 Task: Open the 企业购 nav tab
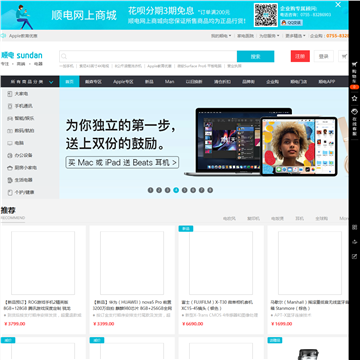272,82
